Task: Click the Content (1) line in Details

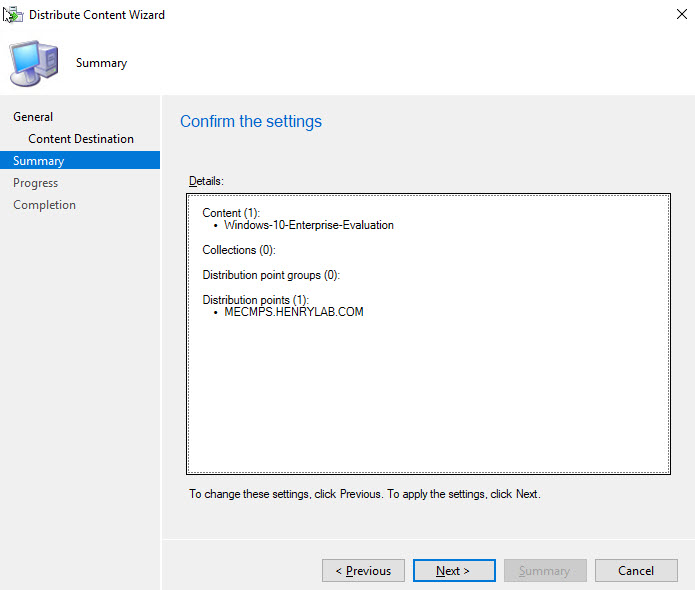Action: click(231, 213)
